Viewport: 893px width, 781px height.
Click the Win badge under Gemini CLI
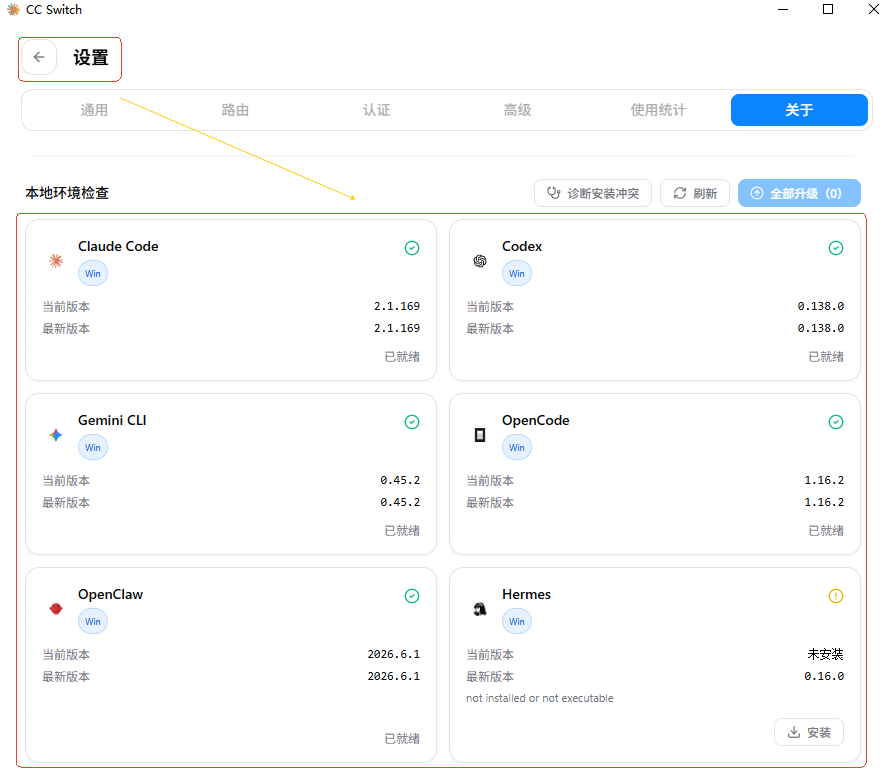[x=93, y=448]
